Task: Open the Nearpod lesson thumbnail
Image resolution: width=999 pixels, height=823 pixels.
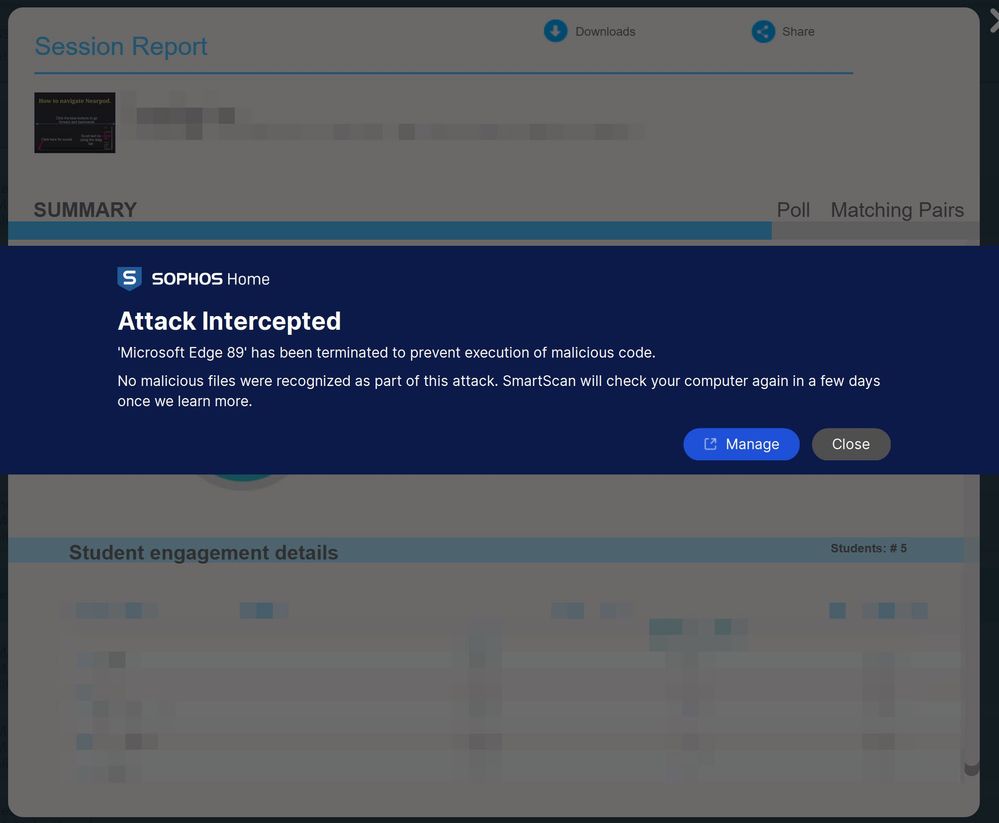Action: [x=74, y=122]
